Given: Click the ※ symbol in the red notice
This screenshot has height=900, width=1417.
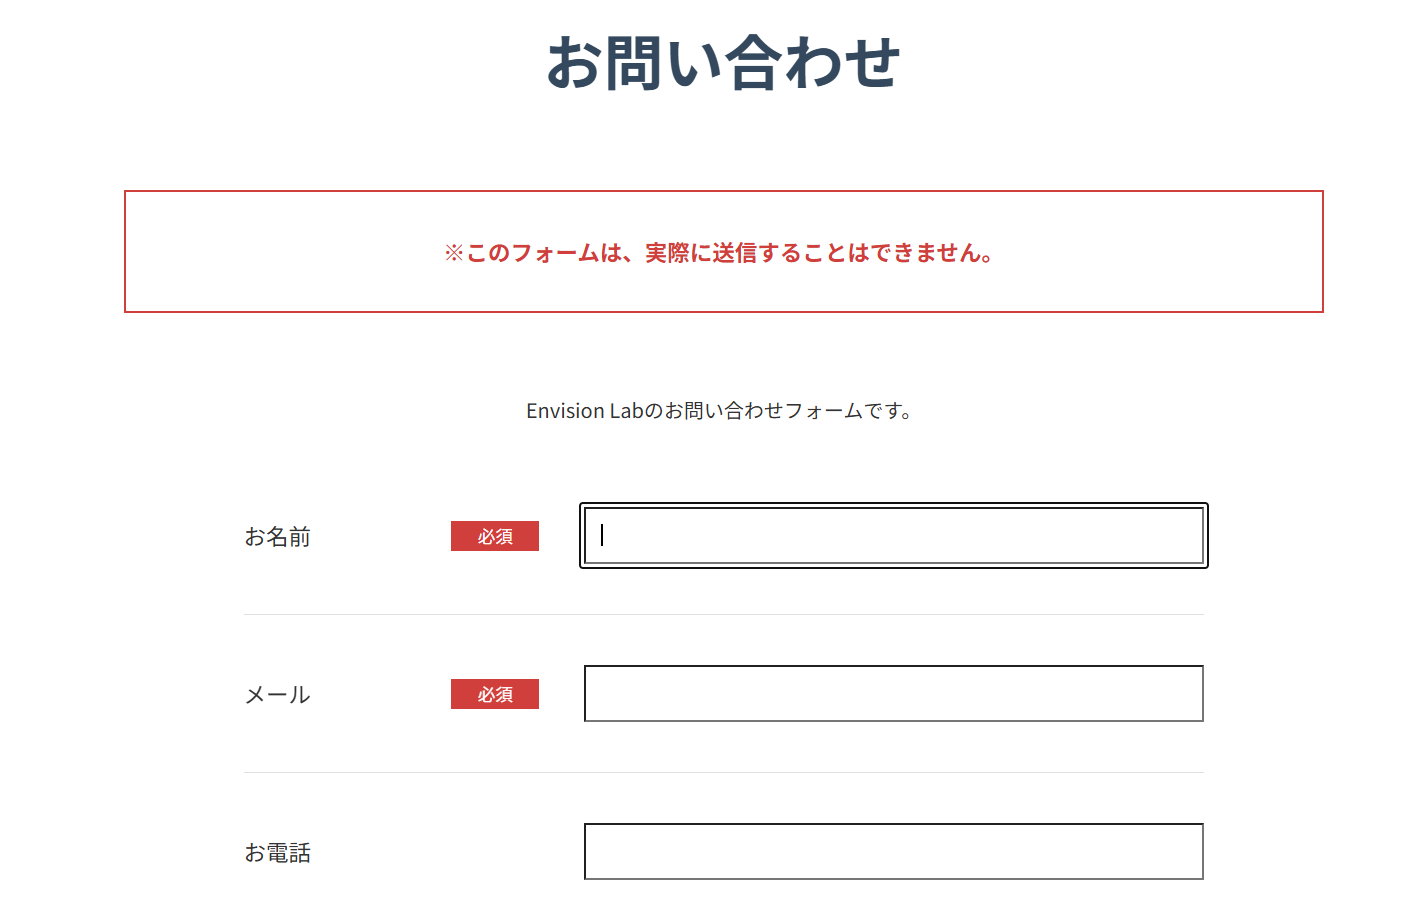Looking at the screenshot, I should tap(454, 253).
